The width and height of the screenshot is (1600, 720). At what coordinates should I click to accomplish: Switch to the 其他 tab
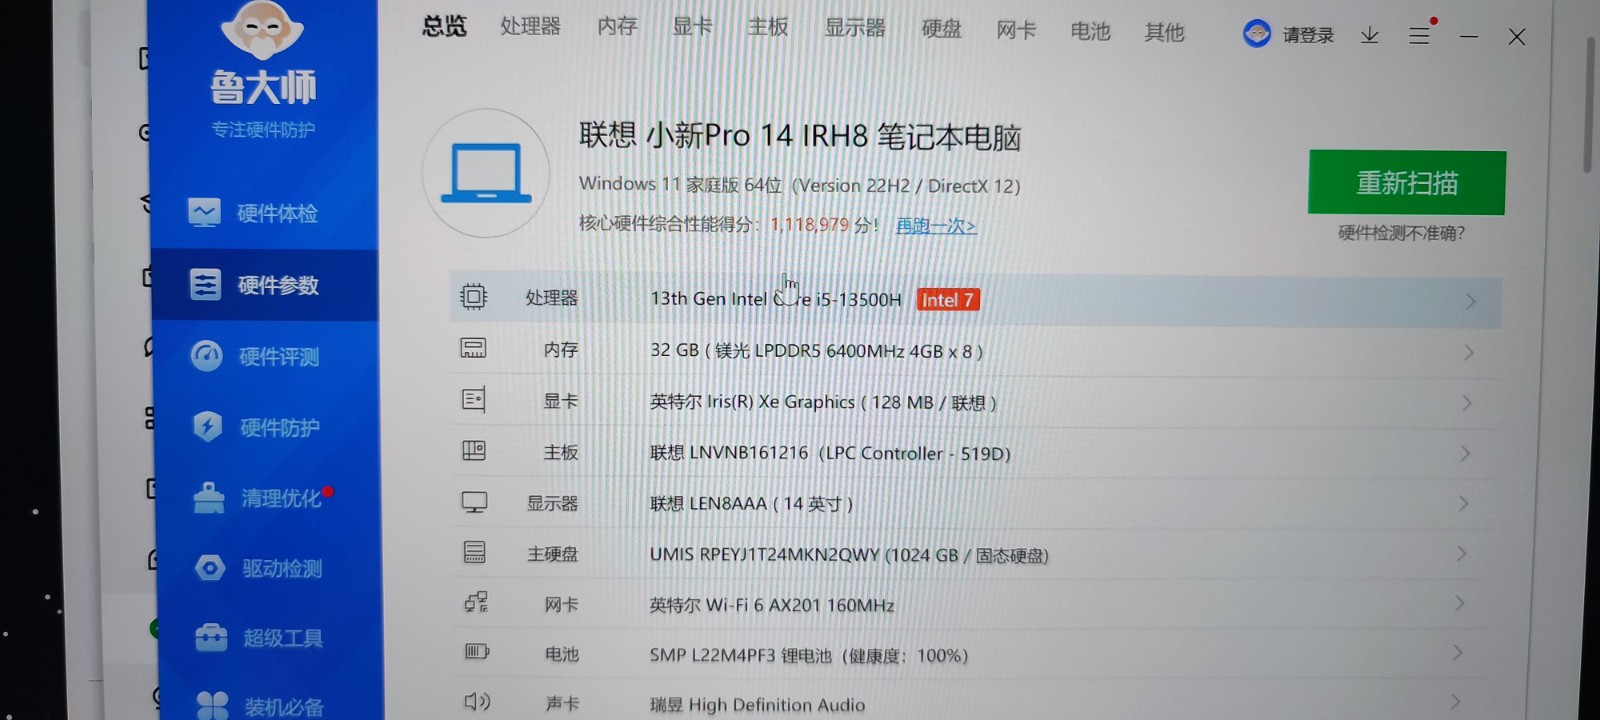coord(1164,32)
